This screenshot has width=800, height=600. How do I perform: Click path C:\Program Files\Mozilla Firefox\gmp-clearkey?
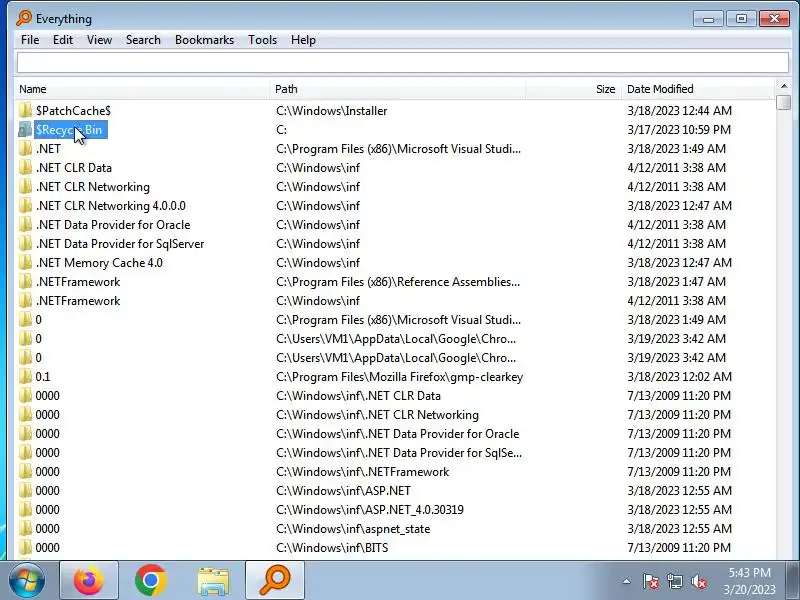[399, 377]
